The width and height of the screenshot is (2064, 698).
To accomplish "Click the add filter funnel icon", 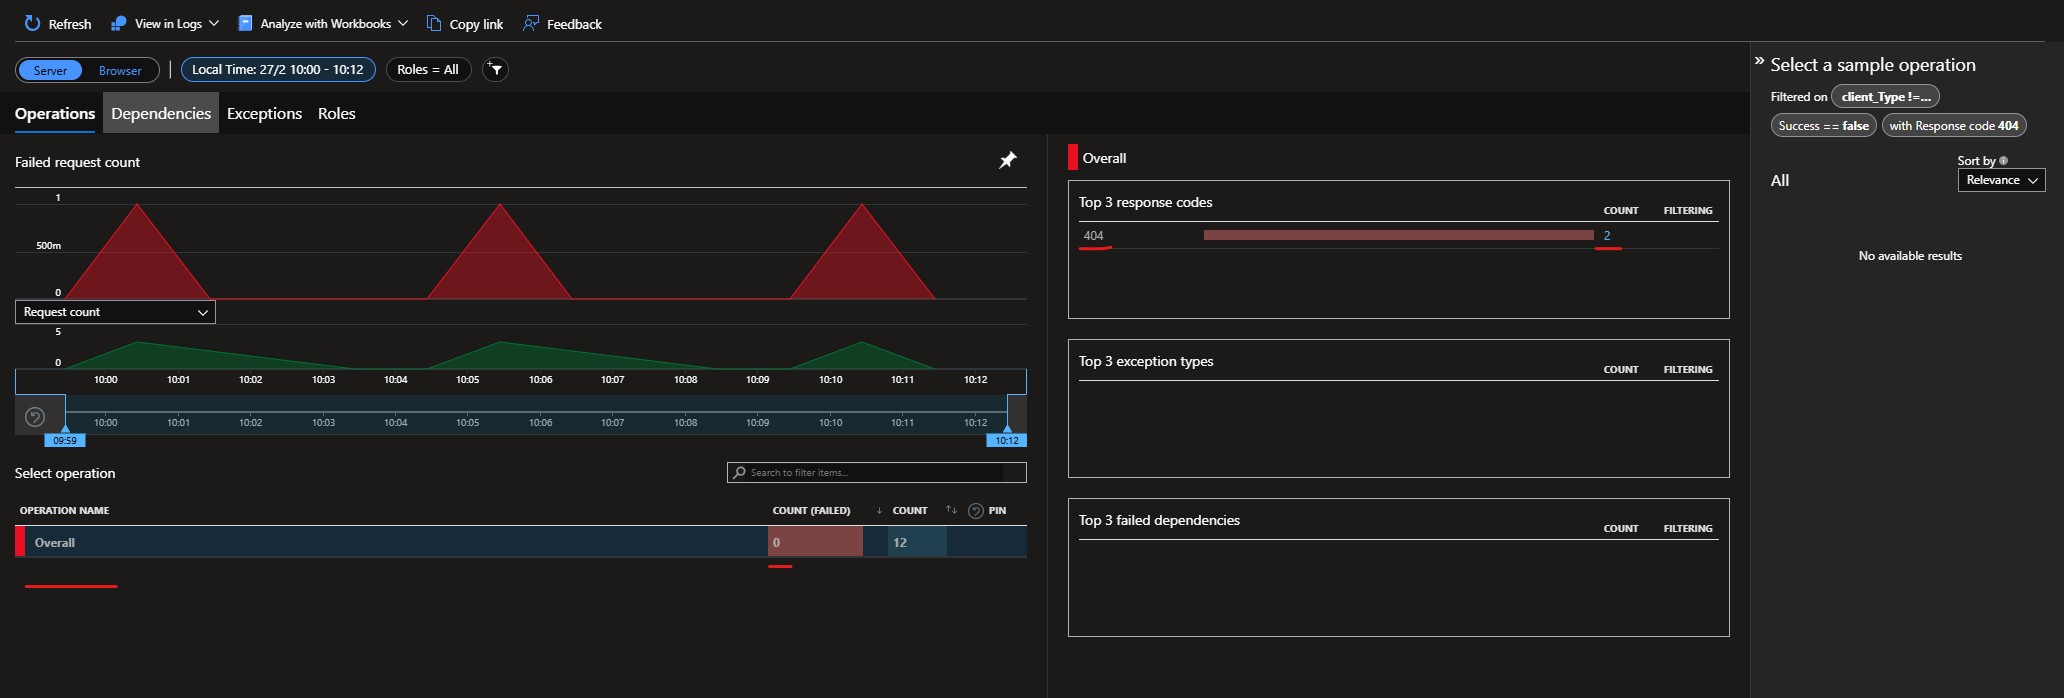I will (495, 69).
